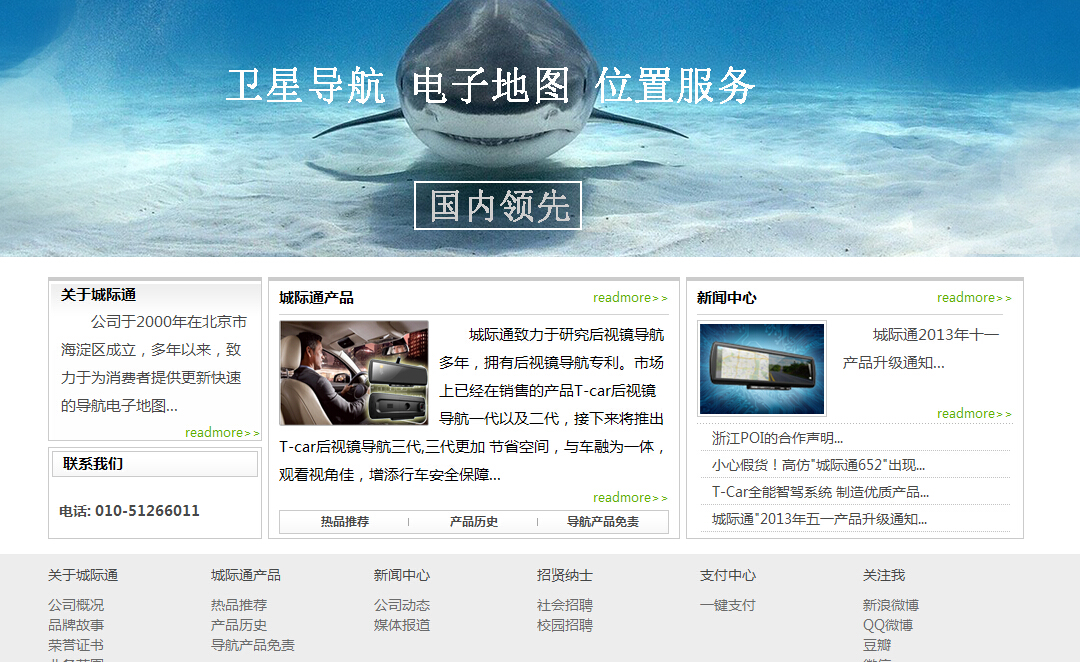Open readmore link in the 新闻中心 panel header
This screenshot has width=1080, height=662.
point(974,298)
